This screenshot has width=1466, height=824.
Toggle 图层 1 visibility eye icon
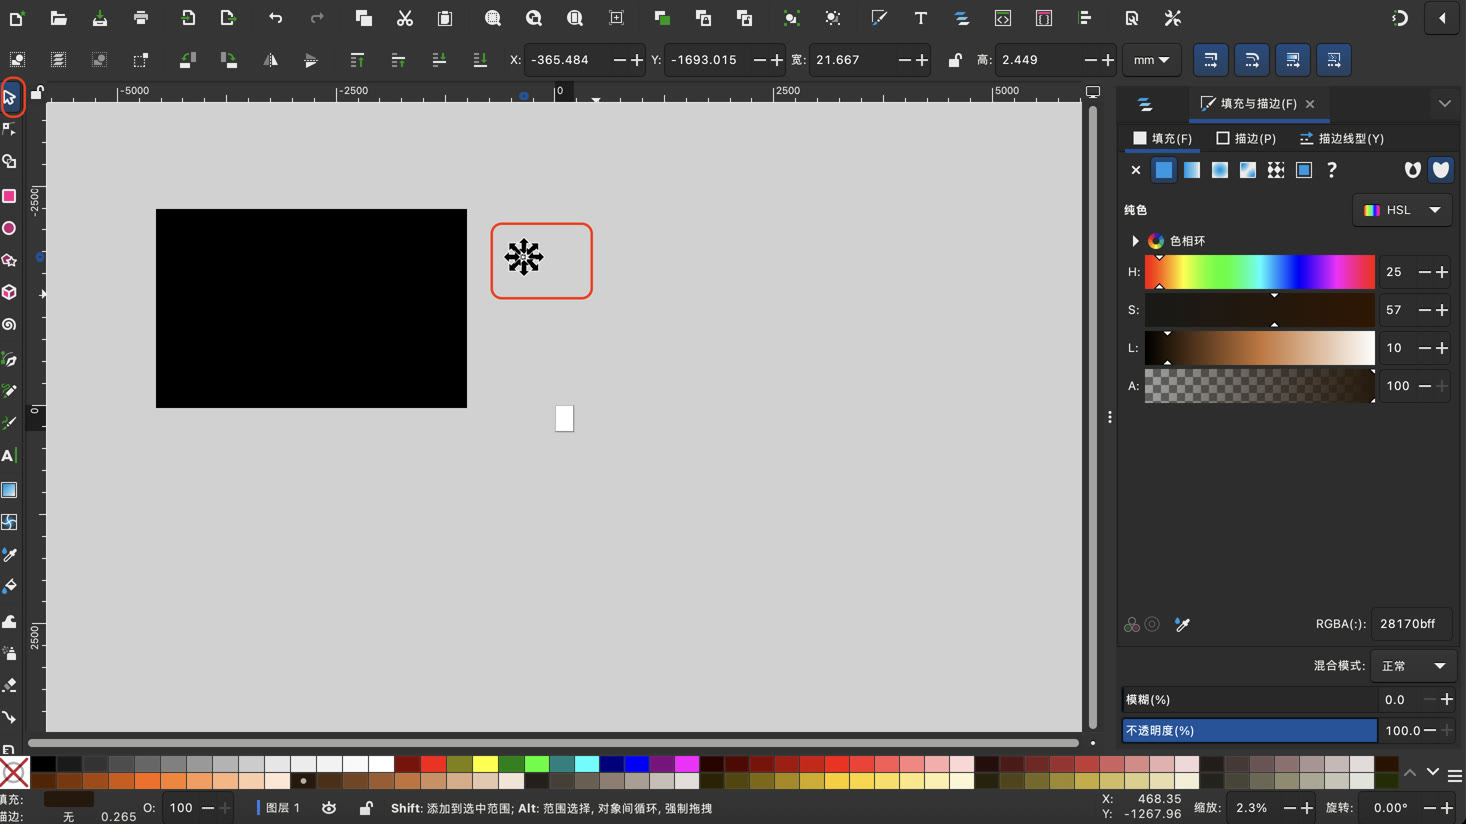pos(329,807)
